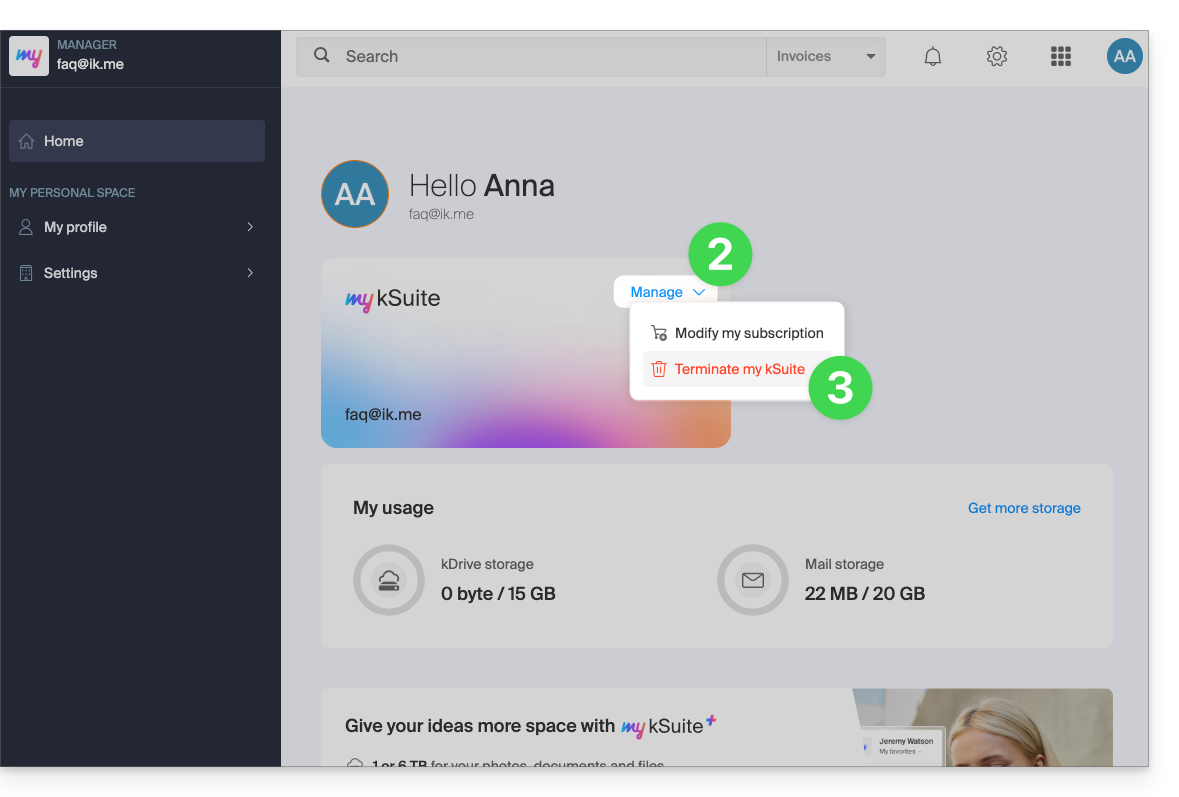This screenshot has height=797, width=1179.
Task: Click the large AA profile picture
Action: click(355, 194)
